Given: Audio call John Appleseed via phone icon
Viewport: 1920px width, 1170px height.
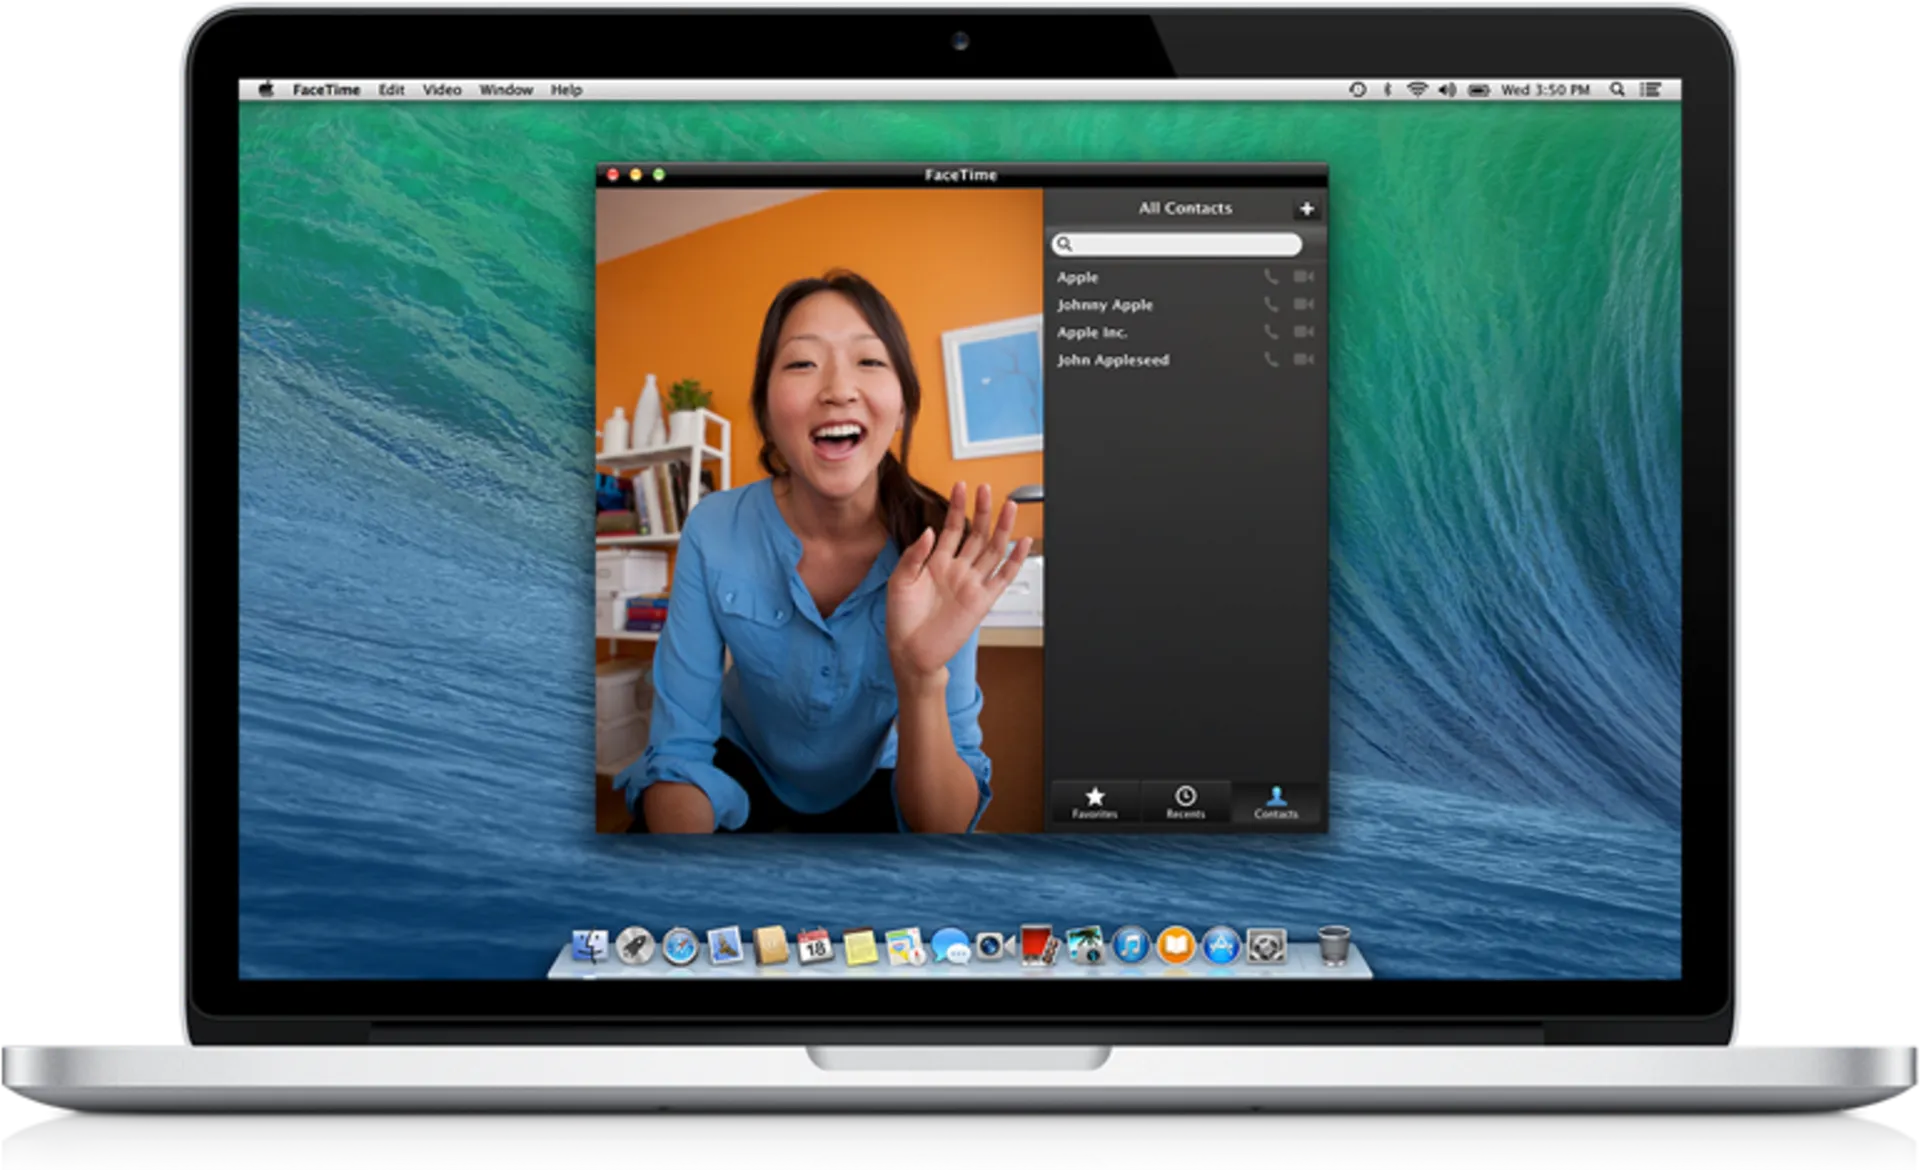Looking at the screenshot, I should point(1271,359).
